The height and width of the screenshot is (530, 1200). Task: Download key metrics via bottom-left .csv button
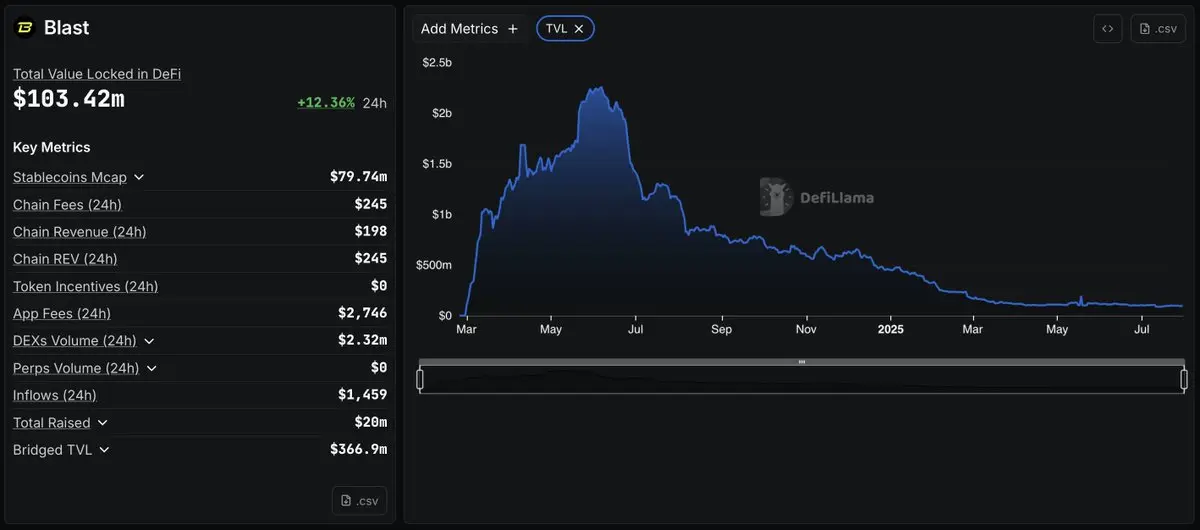(x=359, y=500)
